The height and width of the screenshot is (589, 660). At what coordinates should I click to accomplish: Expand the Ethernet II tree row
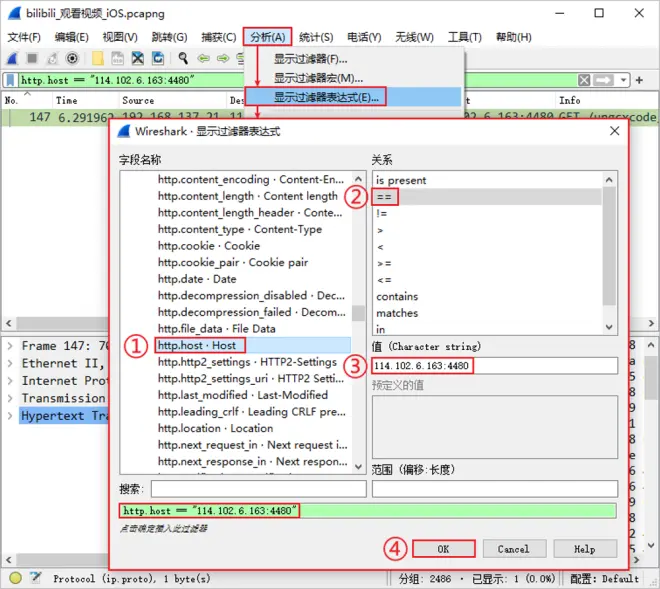click(x=10, y=363)
